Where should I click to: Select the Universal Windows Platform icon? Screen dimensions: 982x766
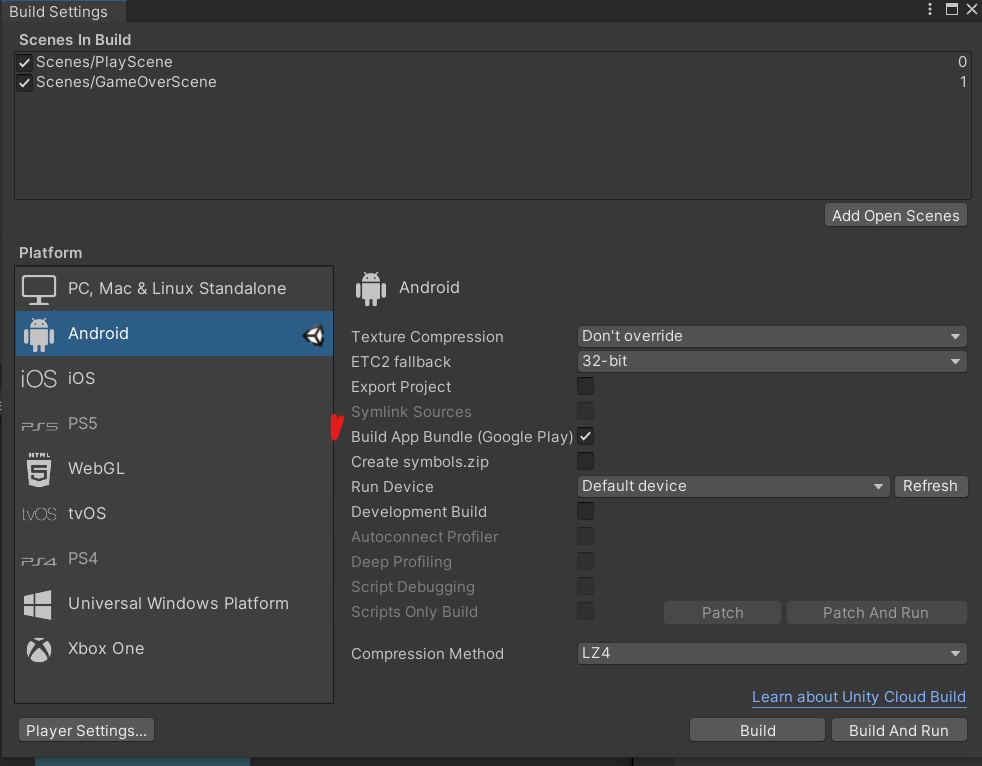click(39, 604)
